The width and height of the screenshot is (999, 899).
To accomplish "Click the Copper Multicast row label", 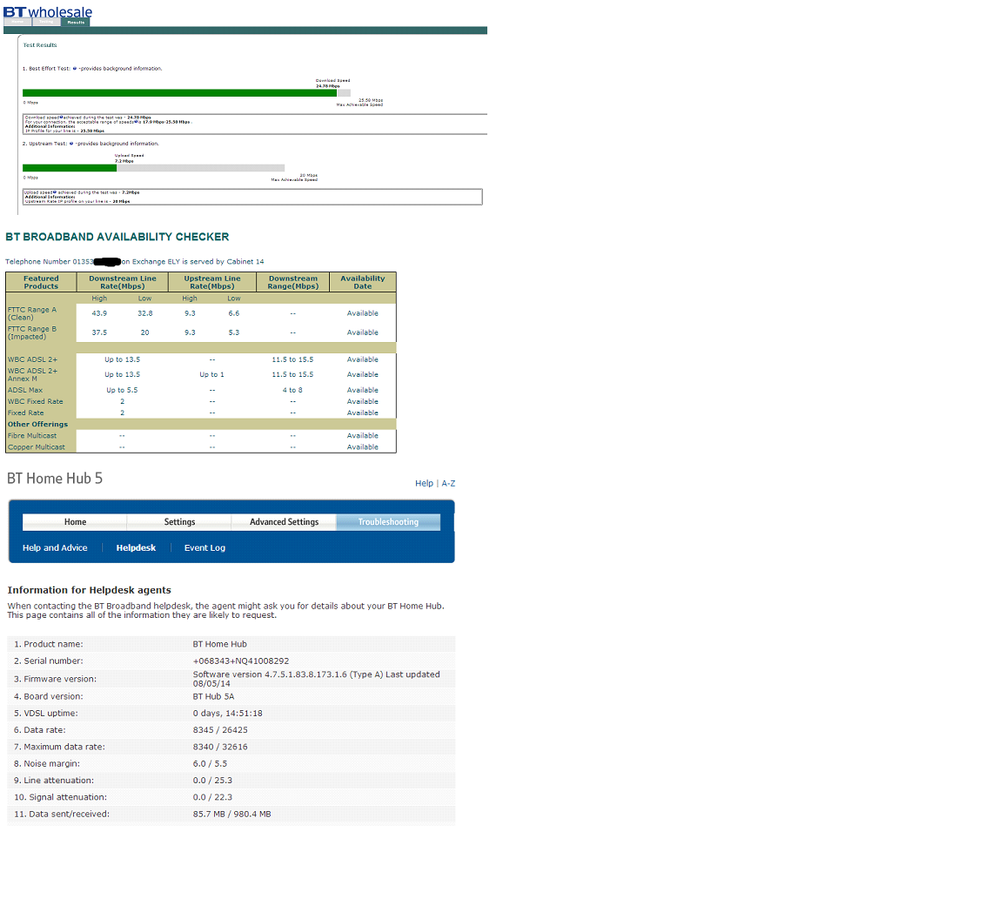I will (x=36, y=447).
